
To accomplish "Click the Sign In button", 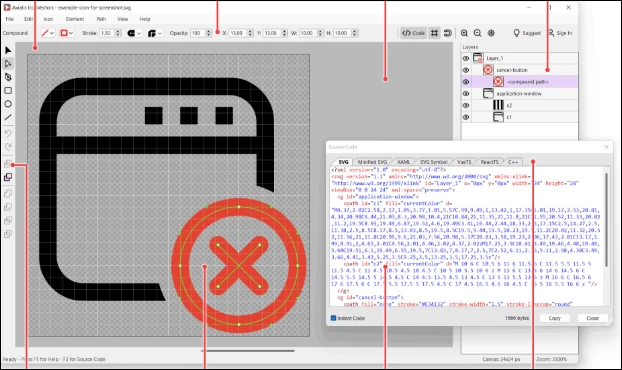I will (x=560, y=33).
